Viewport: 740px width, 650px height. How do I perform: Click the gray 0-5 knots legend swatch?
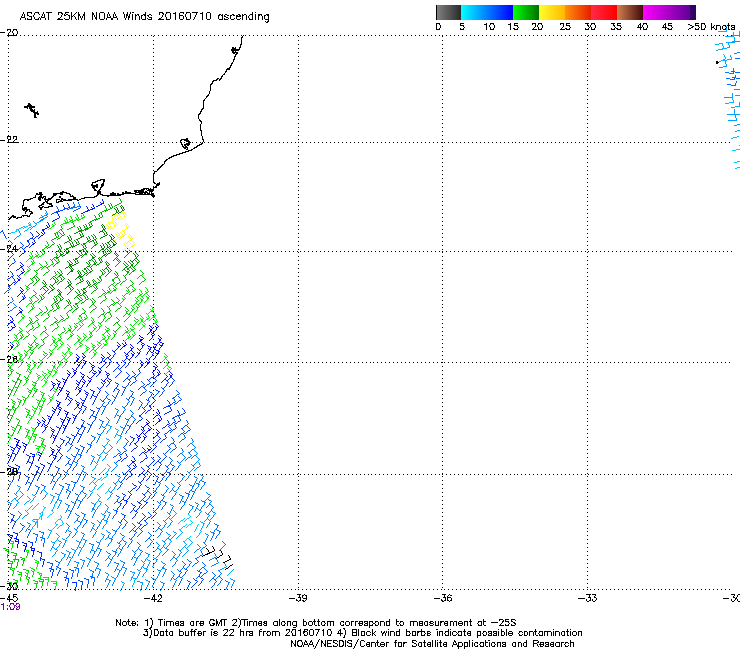click(x=448, y=12)
